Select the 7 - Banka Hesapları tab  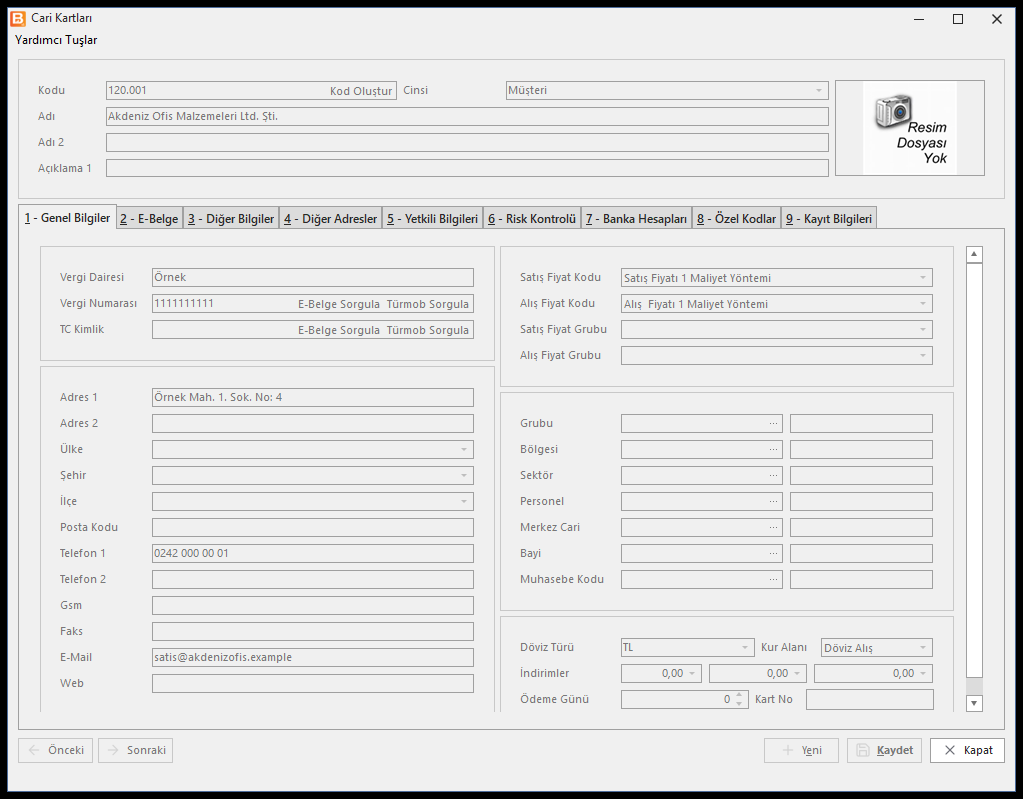point(636,219)
